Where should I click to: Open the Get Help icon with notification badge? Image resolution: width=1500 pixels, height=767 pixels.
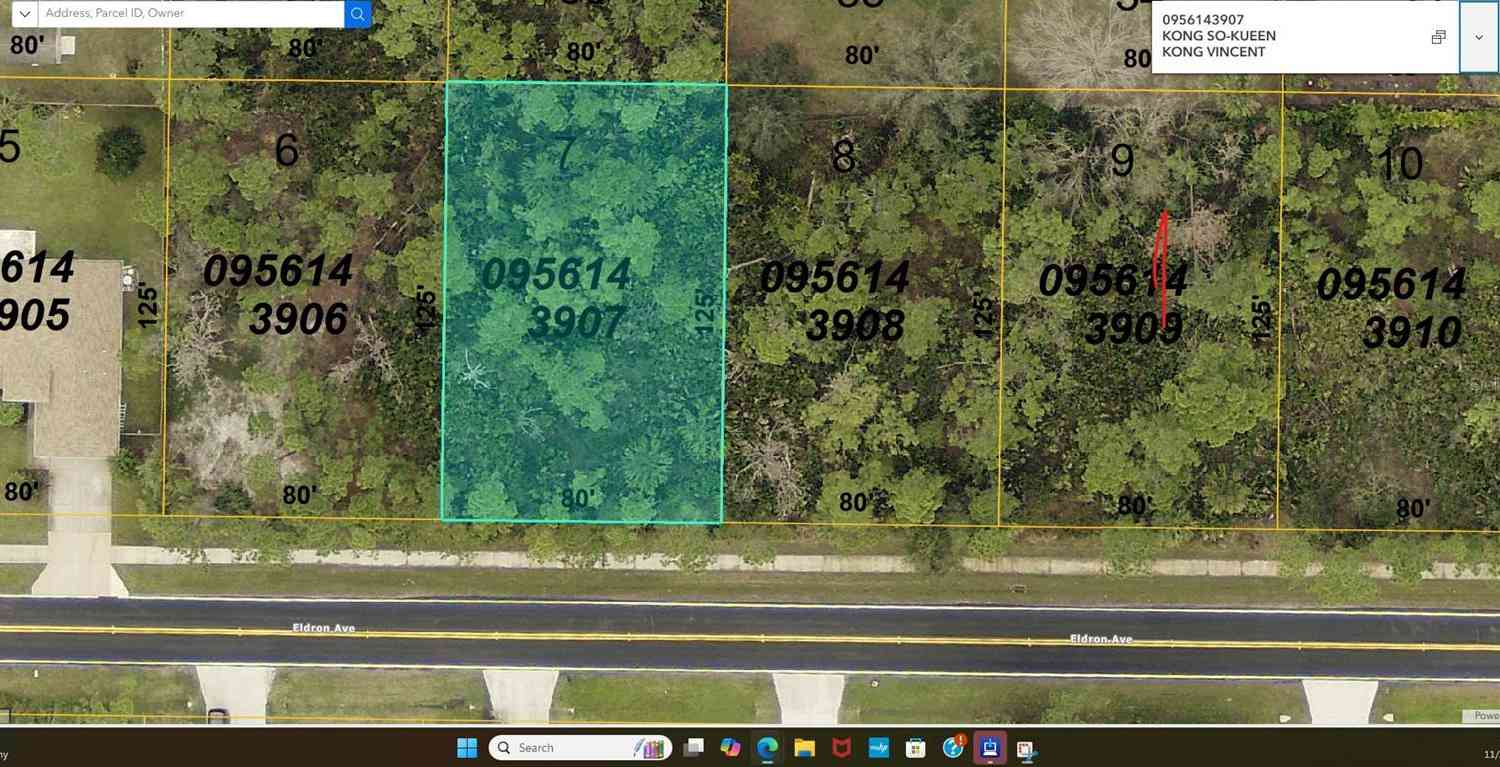point(954,747)
